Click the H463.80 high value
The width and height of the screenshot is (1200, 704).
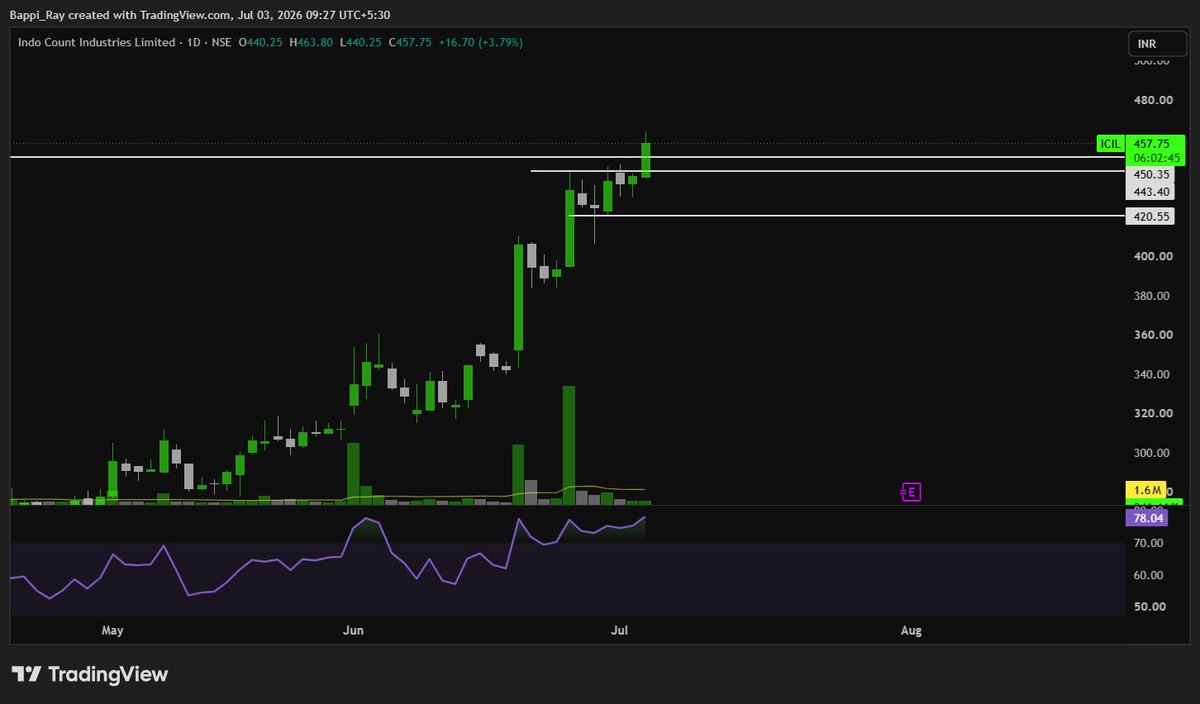click(x=312, y=42)
